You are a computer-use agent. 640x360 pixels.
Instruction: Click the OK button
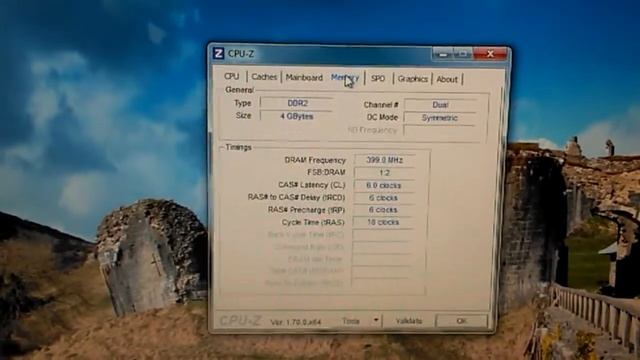(x=461, y=321)
